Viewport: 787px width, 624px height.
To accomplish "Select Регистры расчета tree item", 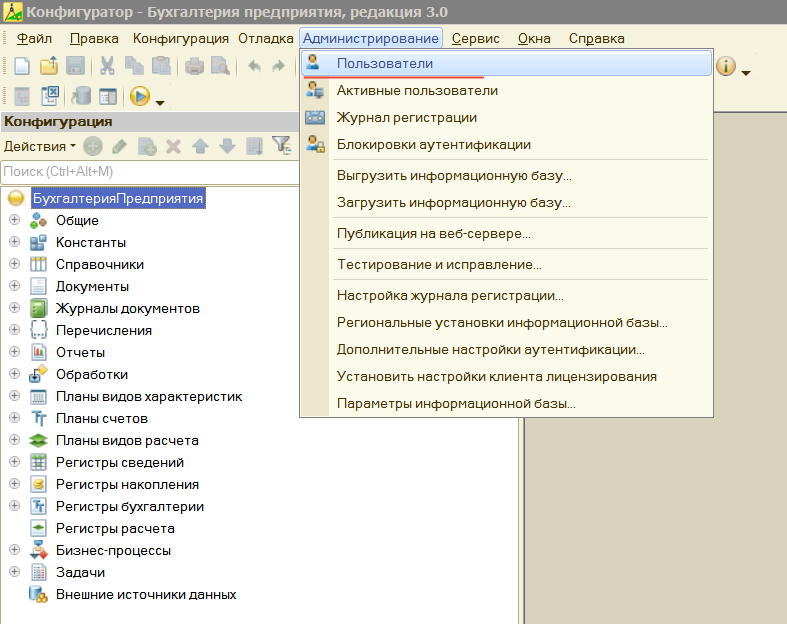I will (115, 529).
